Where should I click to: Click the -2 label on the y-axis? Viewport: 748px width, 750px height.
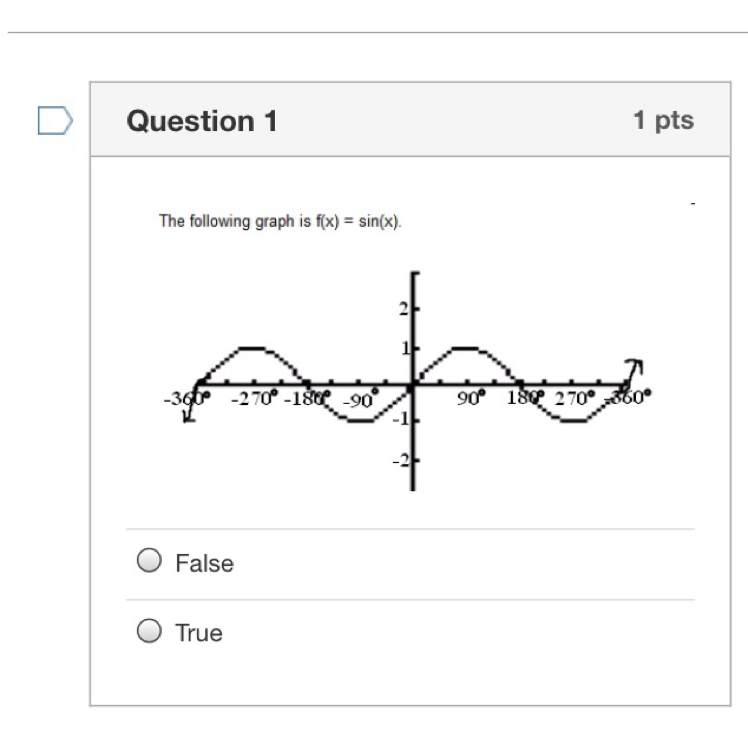pyautogui.click(x=401, y=461)
